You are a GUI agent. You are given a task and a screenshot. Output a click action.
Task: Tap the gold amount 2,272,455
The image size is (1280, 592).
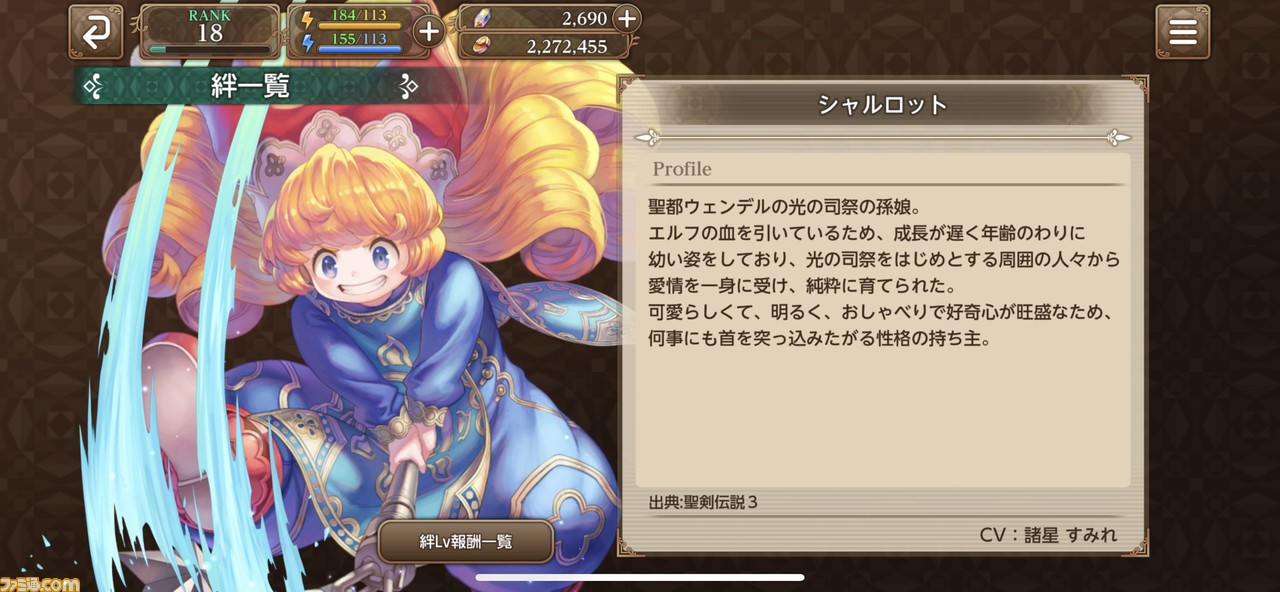tap(567, 46)
